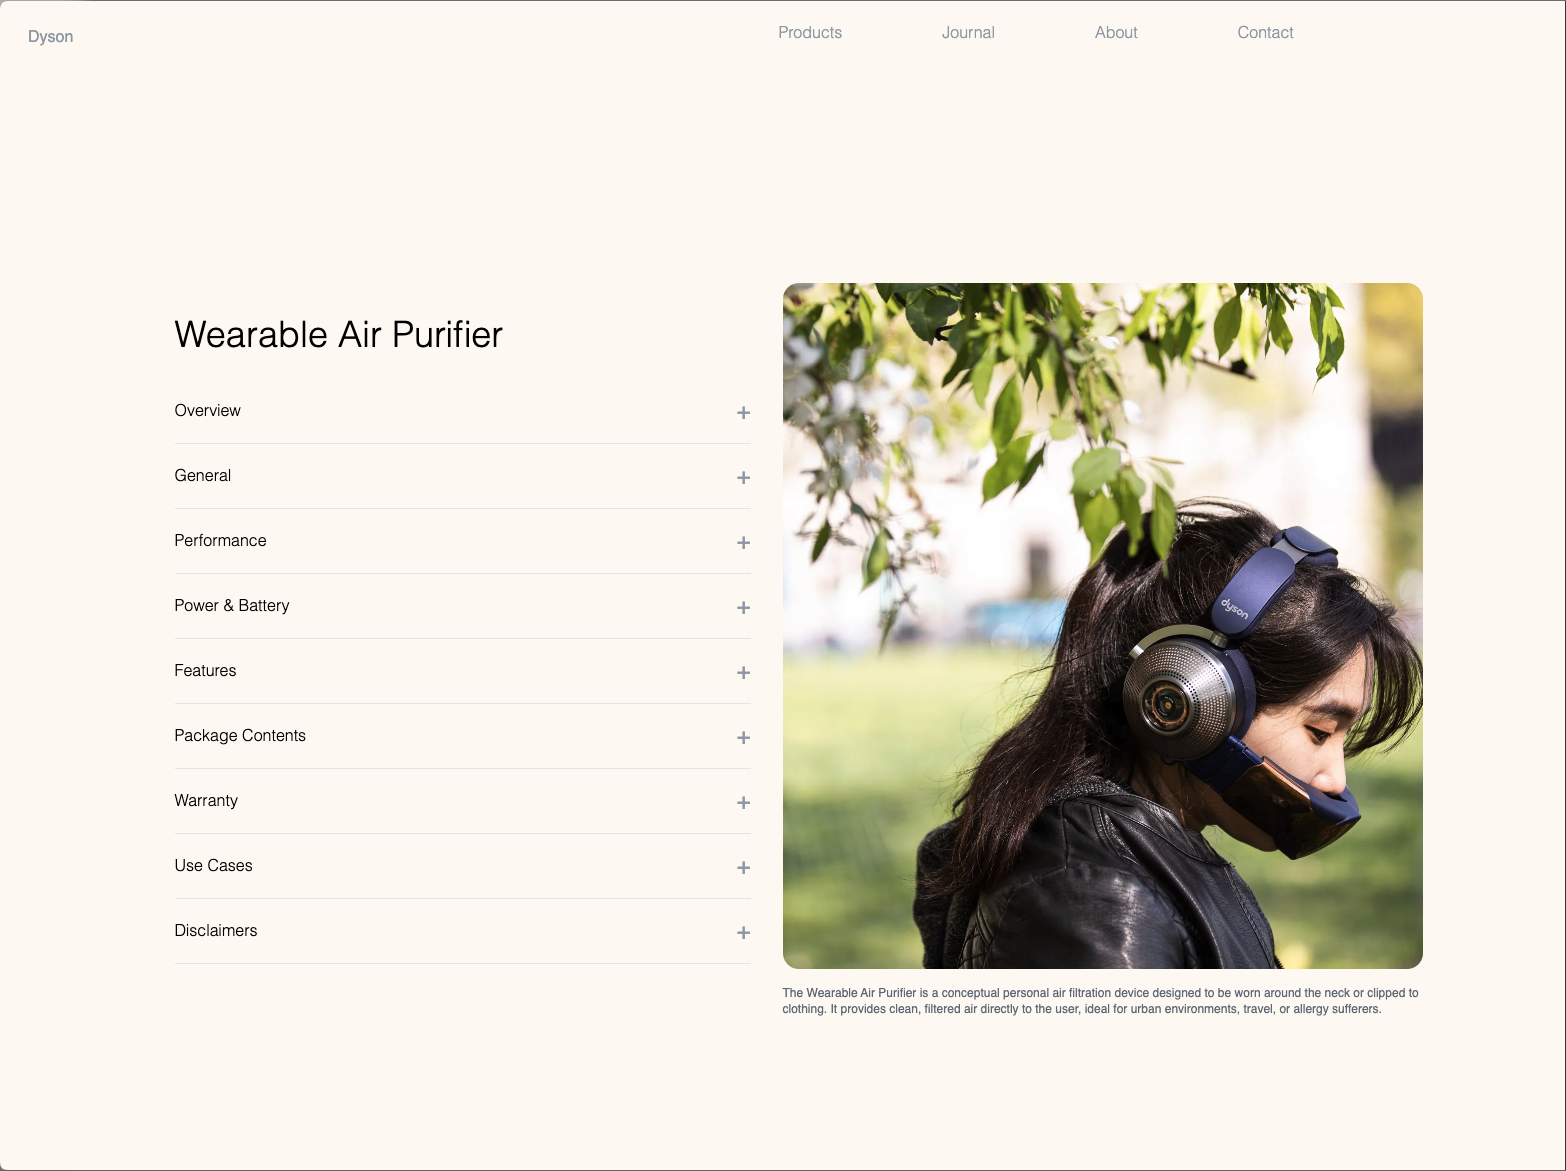Expand the Performance row label

[220, 540]
